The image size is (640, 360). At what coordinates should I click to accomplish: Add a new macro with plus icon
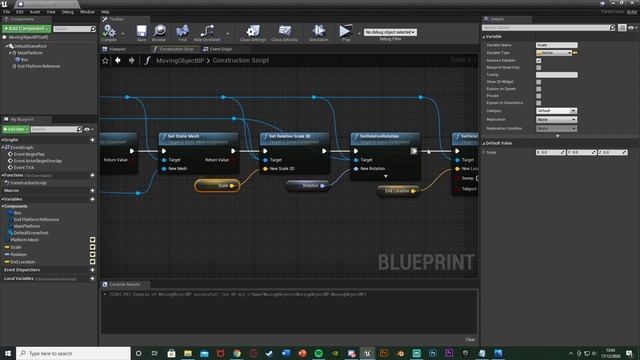click(92, 191)
